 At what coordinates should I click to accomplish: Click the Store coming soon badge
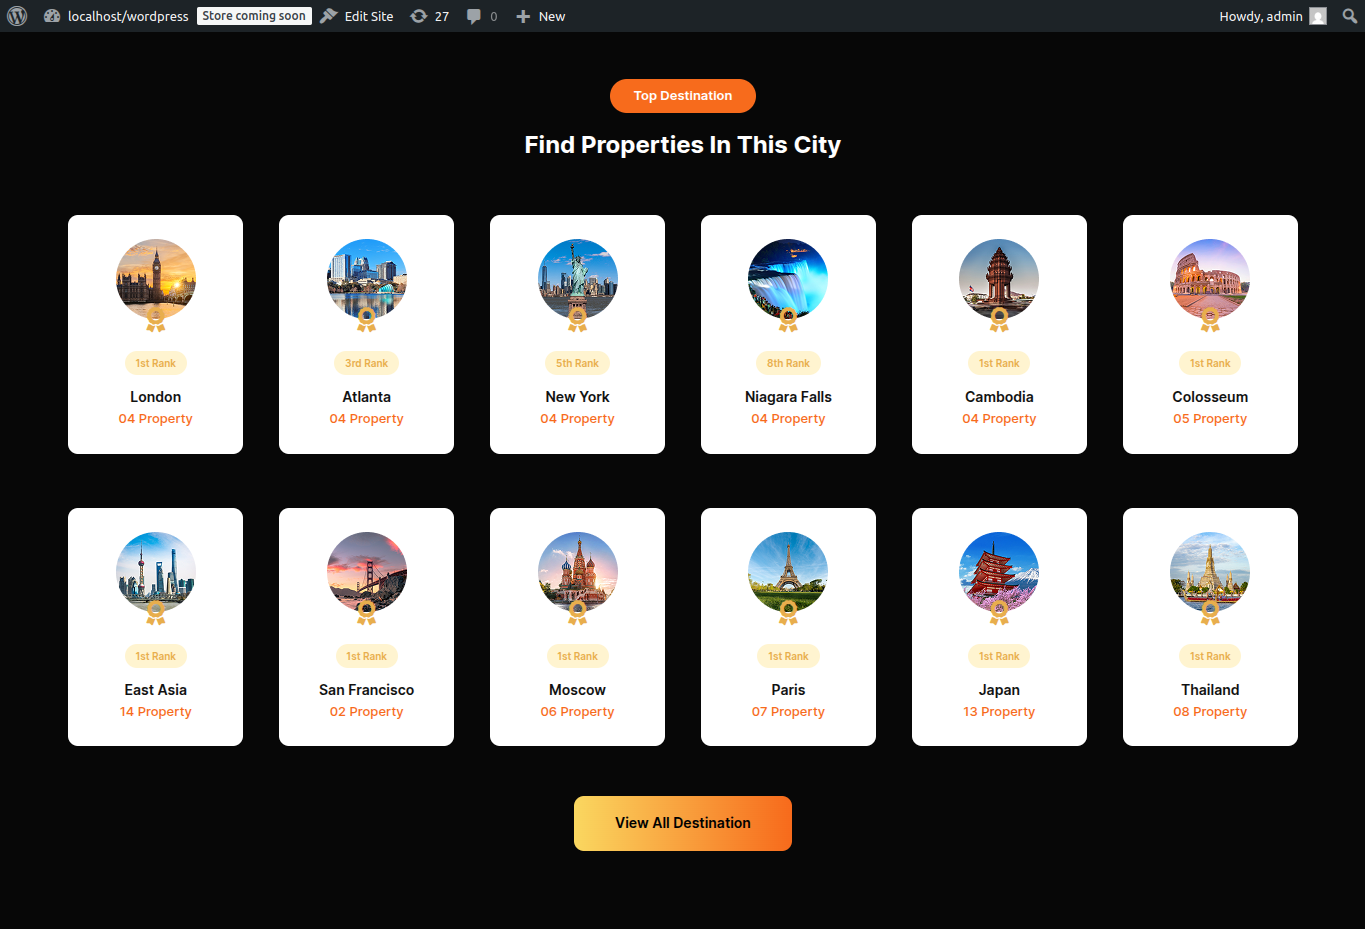click(x=254, y=16)
